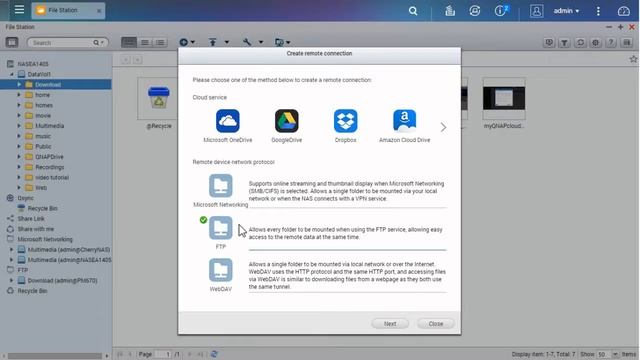
Task: Open the top bar search
Action: coord(413,11)
